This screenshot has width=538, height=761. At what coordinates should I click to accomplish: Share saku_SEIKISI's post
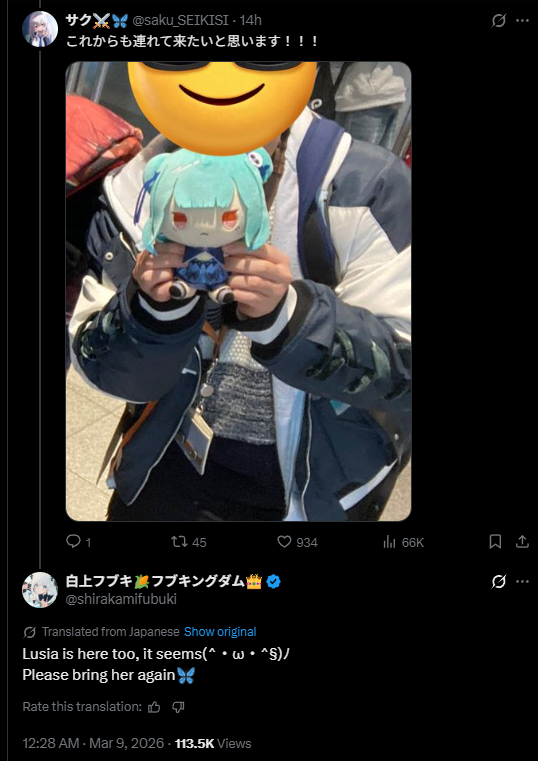[522, 542]
